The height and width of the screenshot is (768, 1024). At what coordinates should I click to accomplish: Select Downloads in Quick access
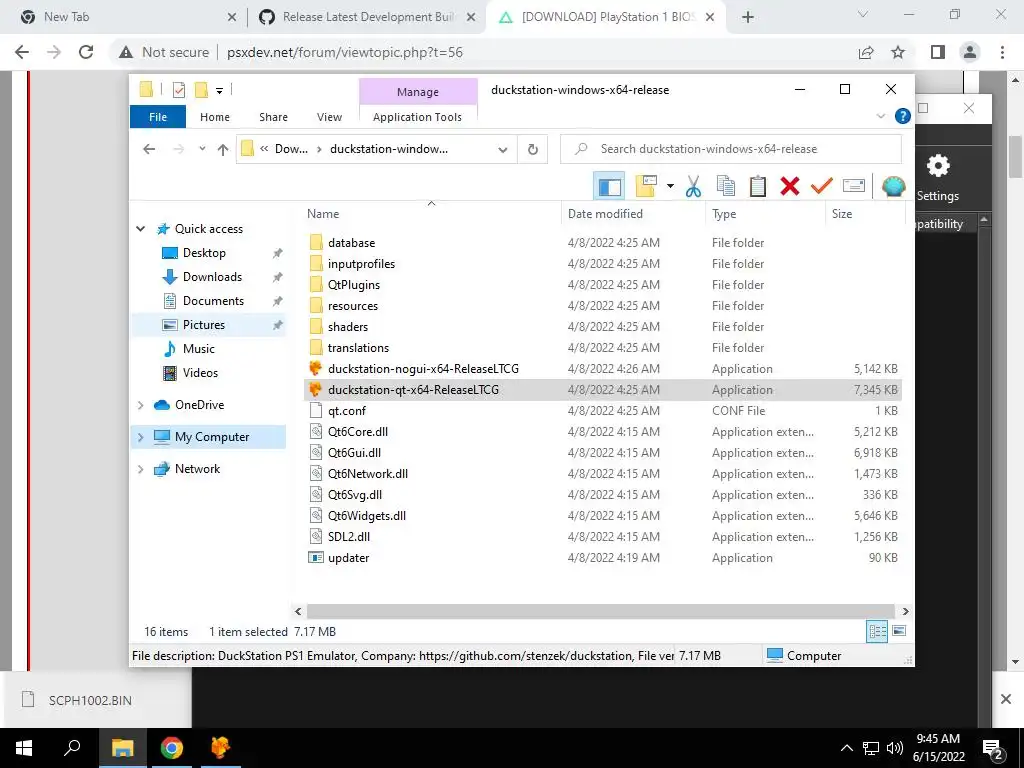212,277
